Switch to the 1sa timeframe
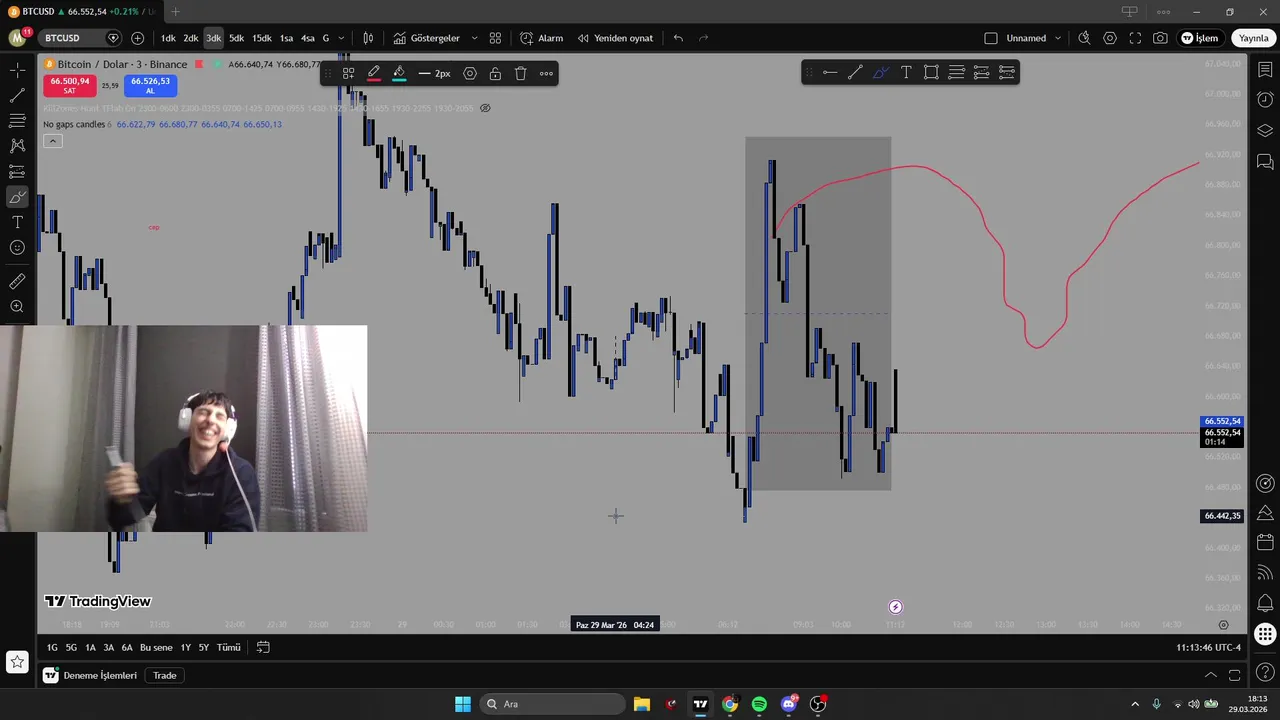Viewport: 1280px width, 720px height. pyautogui.click(x=286, y=38)
